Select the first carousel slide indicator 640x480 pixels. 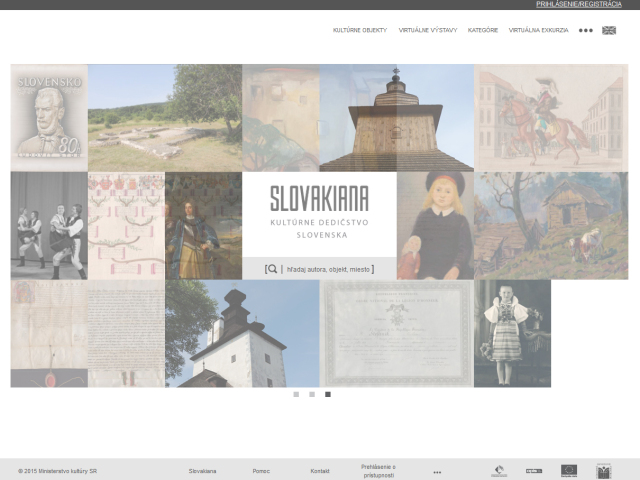[x=296, y=394]
